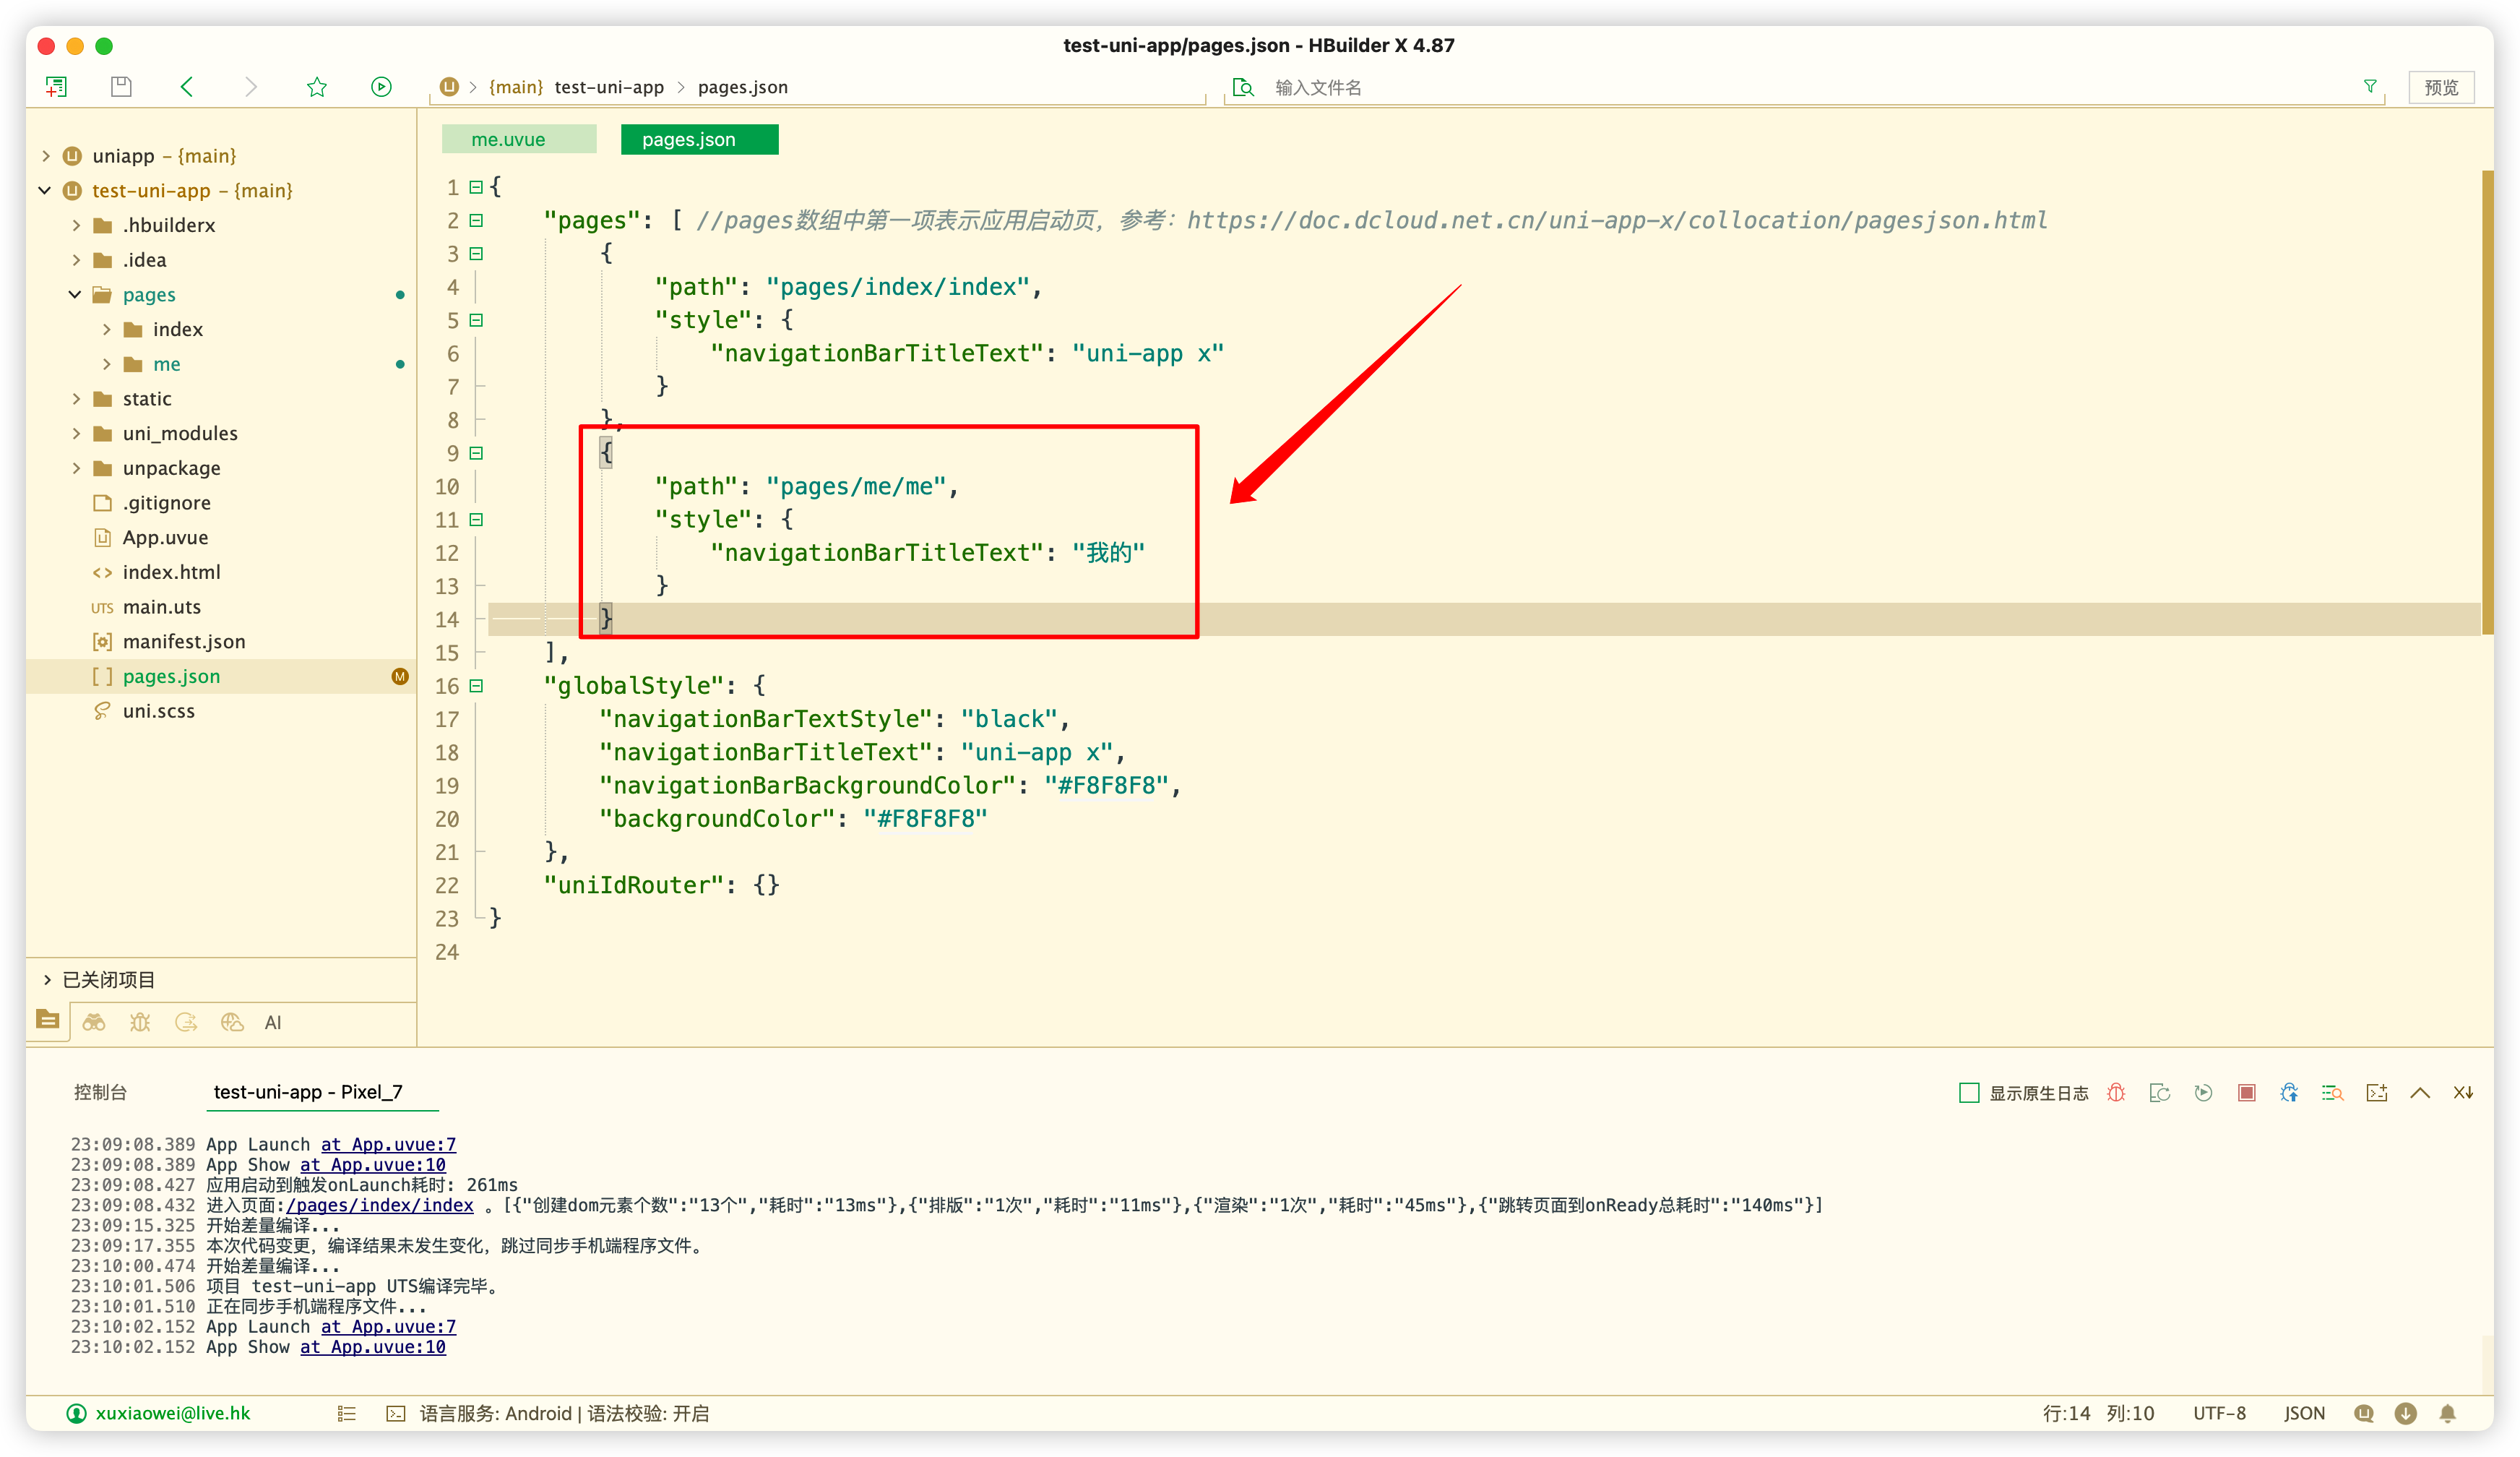Click the filter funnel icon

(2369, 87)
